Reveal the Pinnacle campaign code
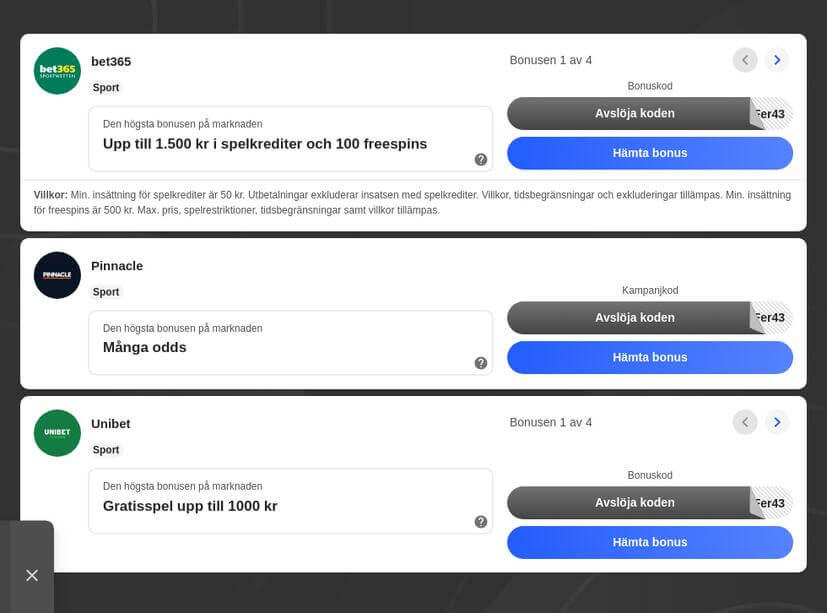This screenshot has height=613, width=827. (x=634, y=317)
